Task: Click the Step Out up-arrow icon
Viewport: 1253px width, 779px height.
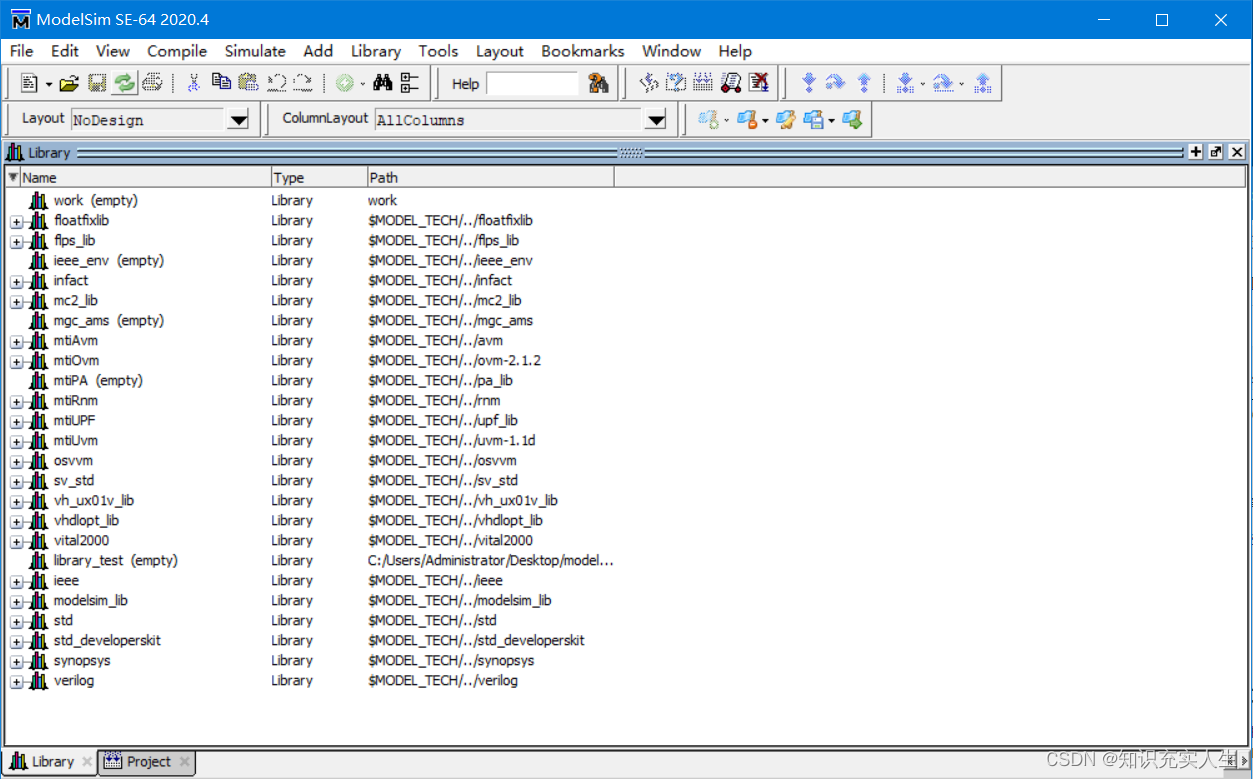Action: (x=864, y=83)
